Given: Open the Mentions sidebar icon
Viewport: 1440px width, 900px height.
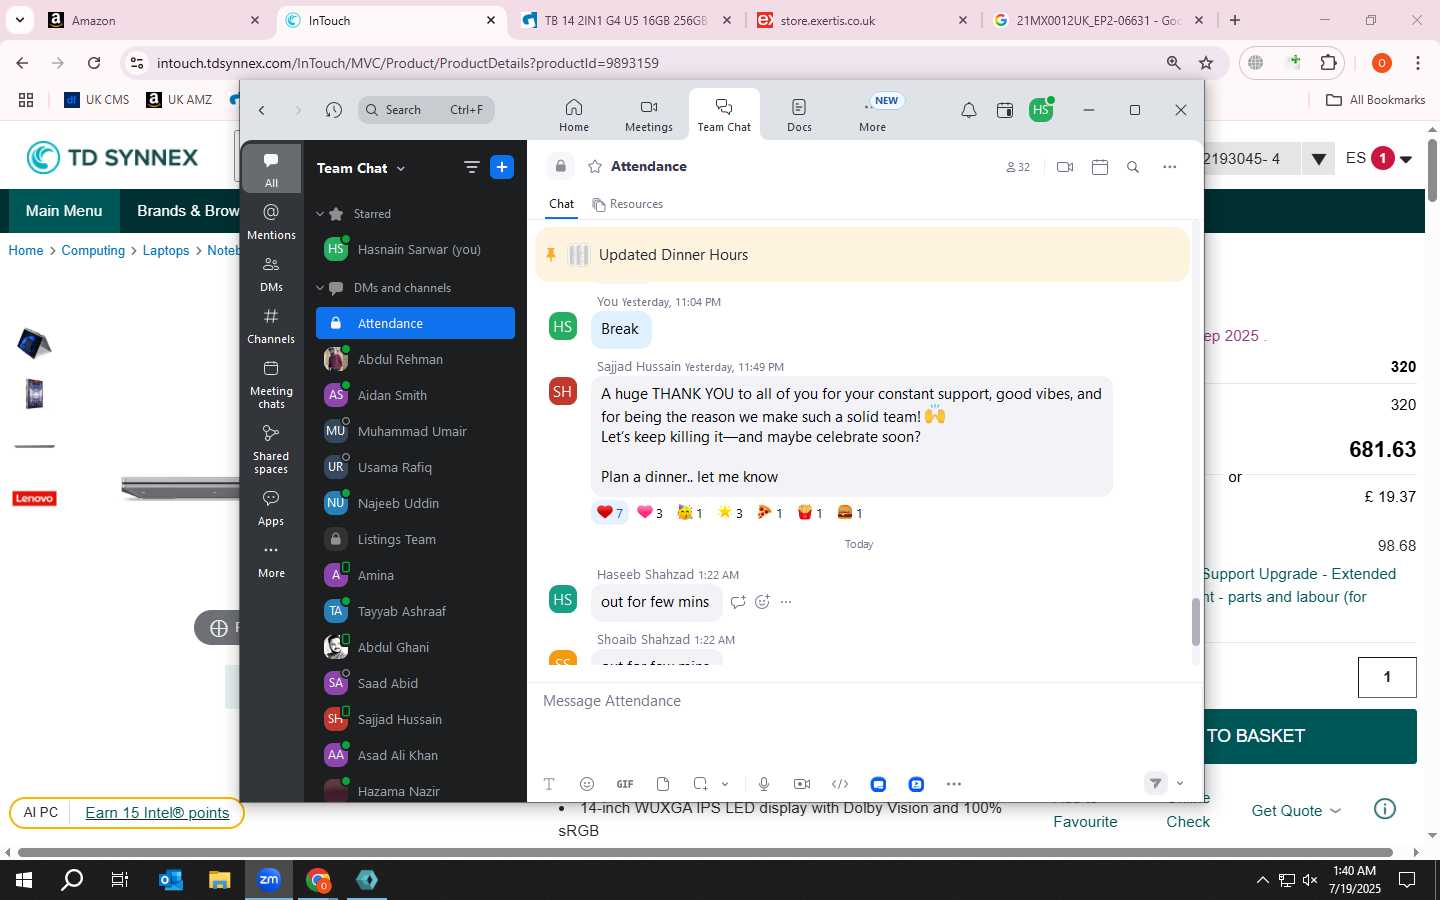Looking at the screenshot, I should coord(271,221).
